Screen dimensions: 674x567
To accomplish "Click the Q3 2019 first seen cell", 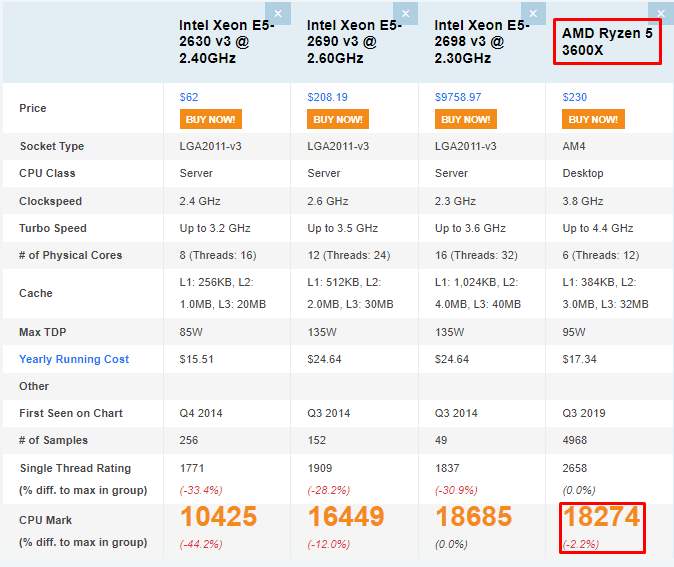I will (584, 413).
